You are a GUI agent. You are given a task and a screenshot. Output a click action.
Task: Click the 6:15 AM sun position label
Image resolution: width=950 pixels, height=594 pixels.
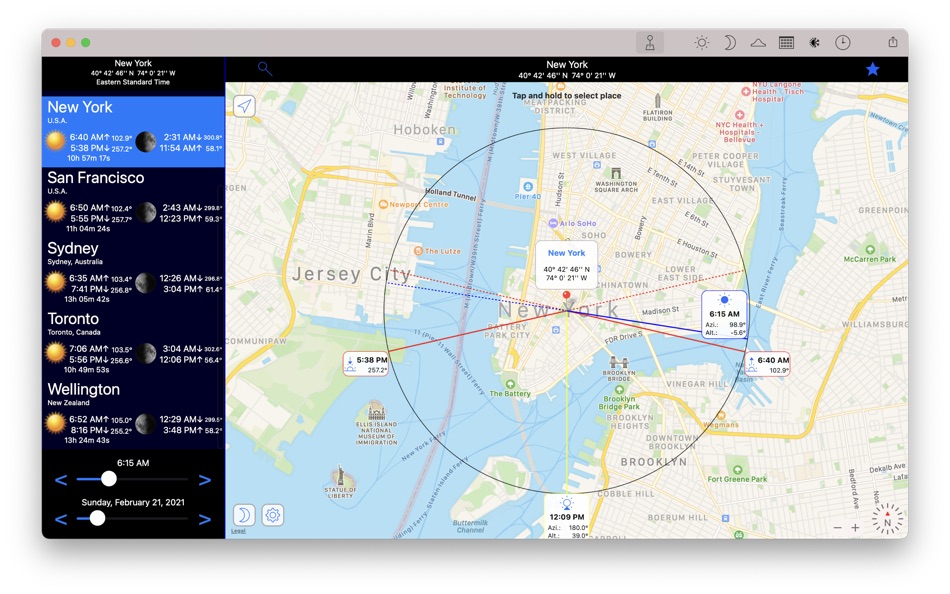pyautogui.click(x=724, y=315)
